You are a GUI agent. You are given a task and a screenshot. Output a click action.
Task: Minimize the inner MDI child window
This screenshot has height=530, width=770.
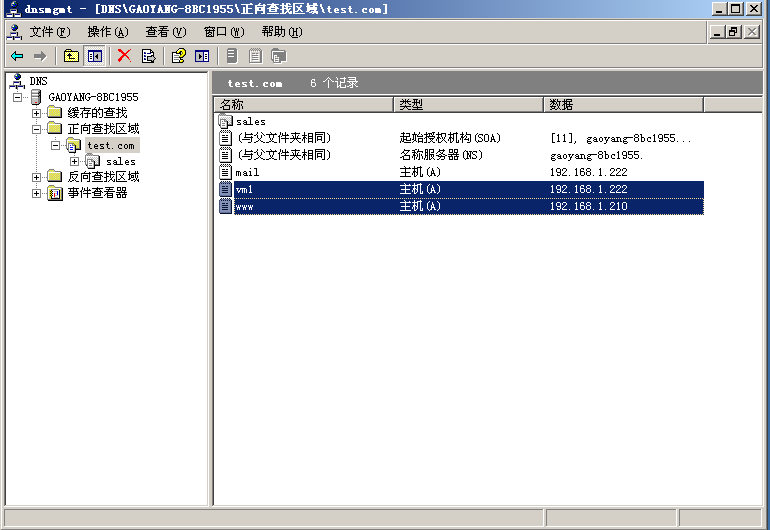click(x=718, y=32)
